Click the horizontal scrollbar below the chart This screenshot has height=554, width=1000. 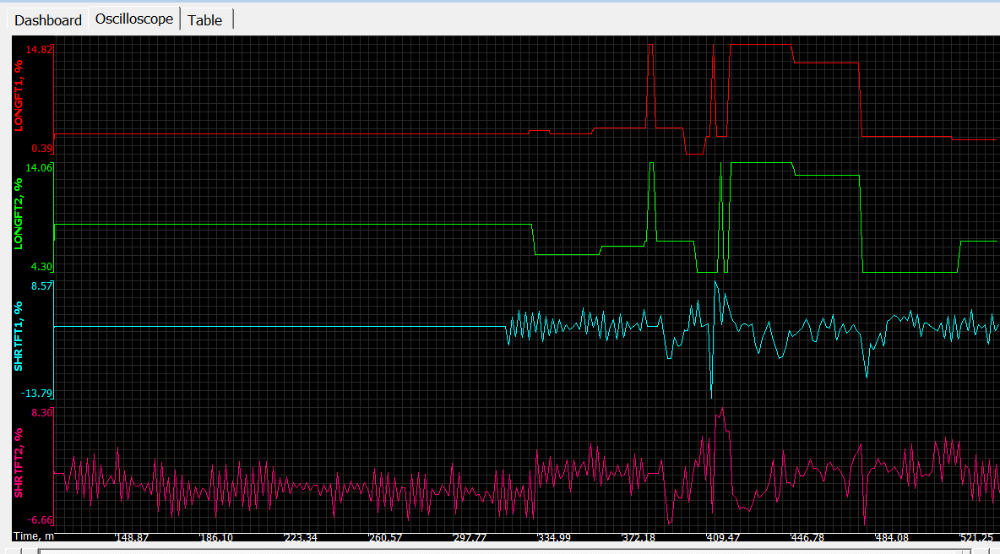tap(500, 550)
